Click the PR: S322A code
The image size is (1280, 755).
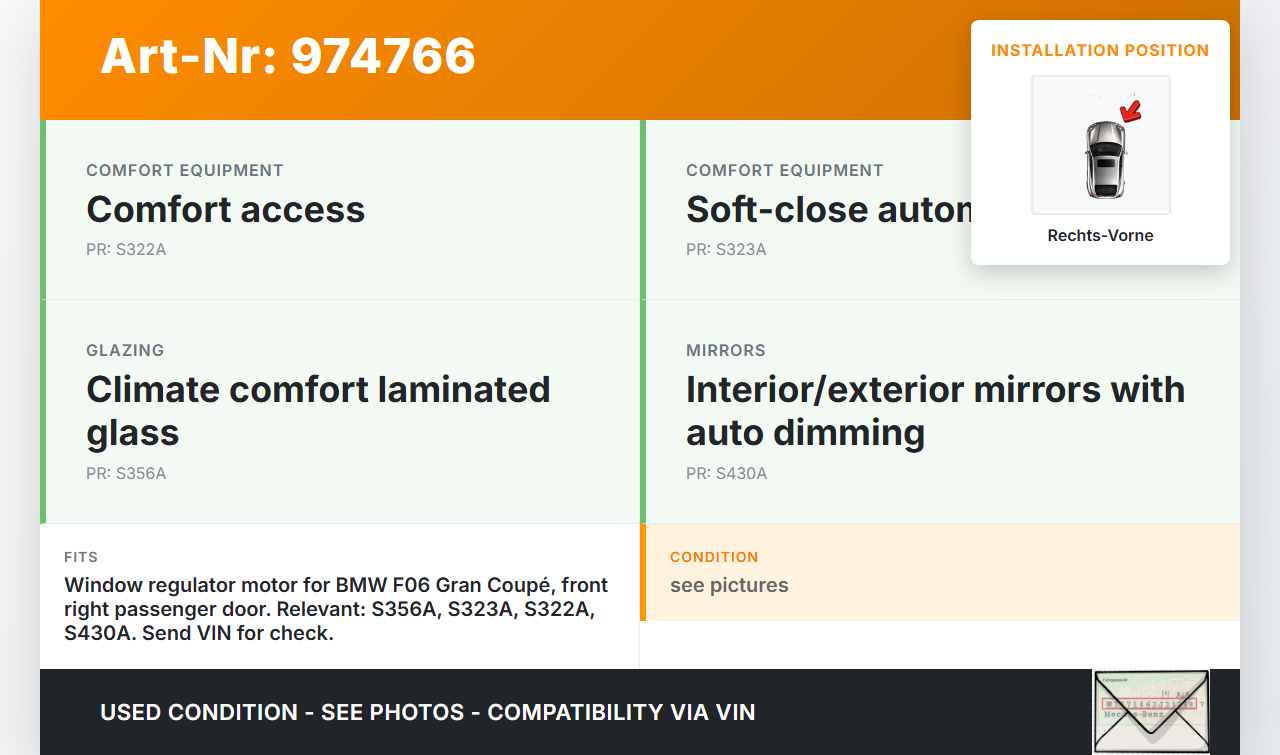[126, 250]
